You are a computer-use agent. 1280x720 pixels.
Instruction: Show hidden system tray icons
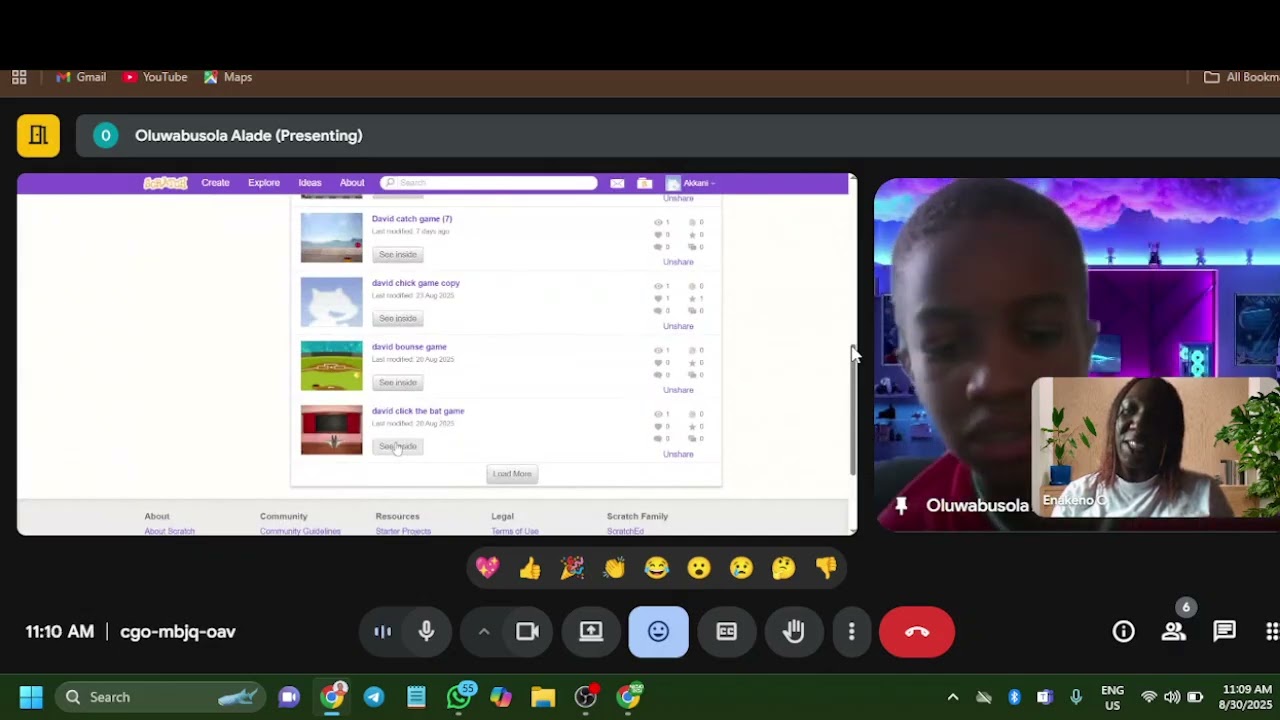point(953,697)
